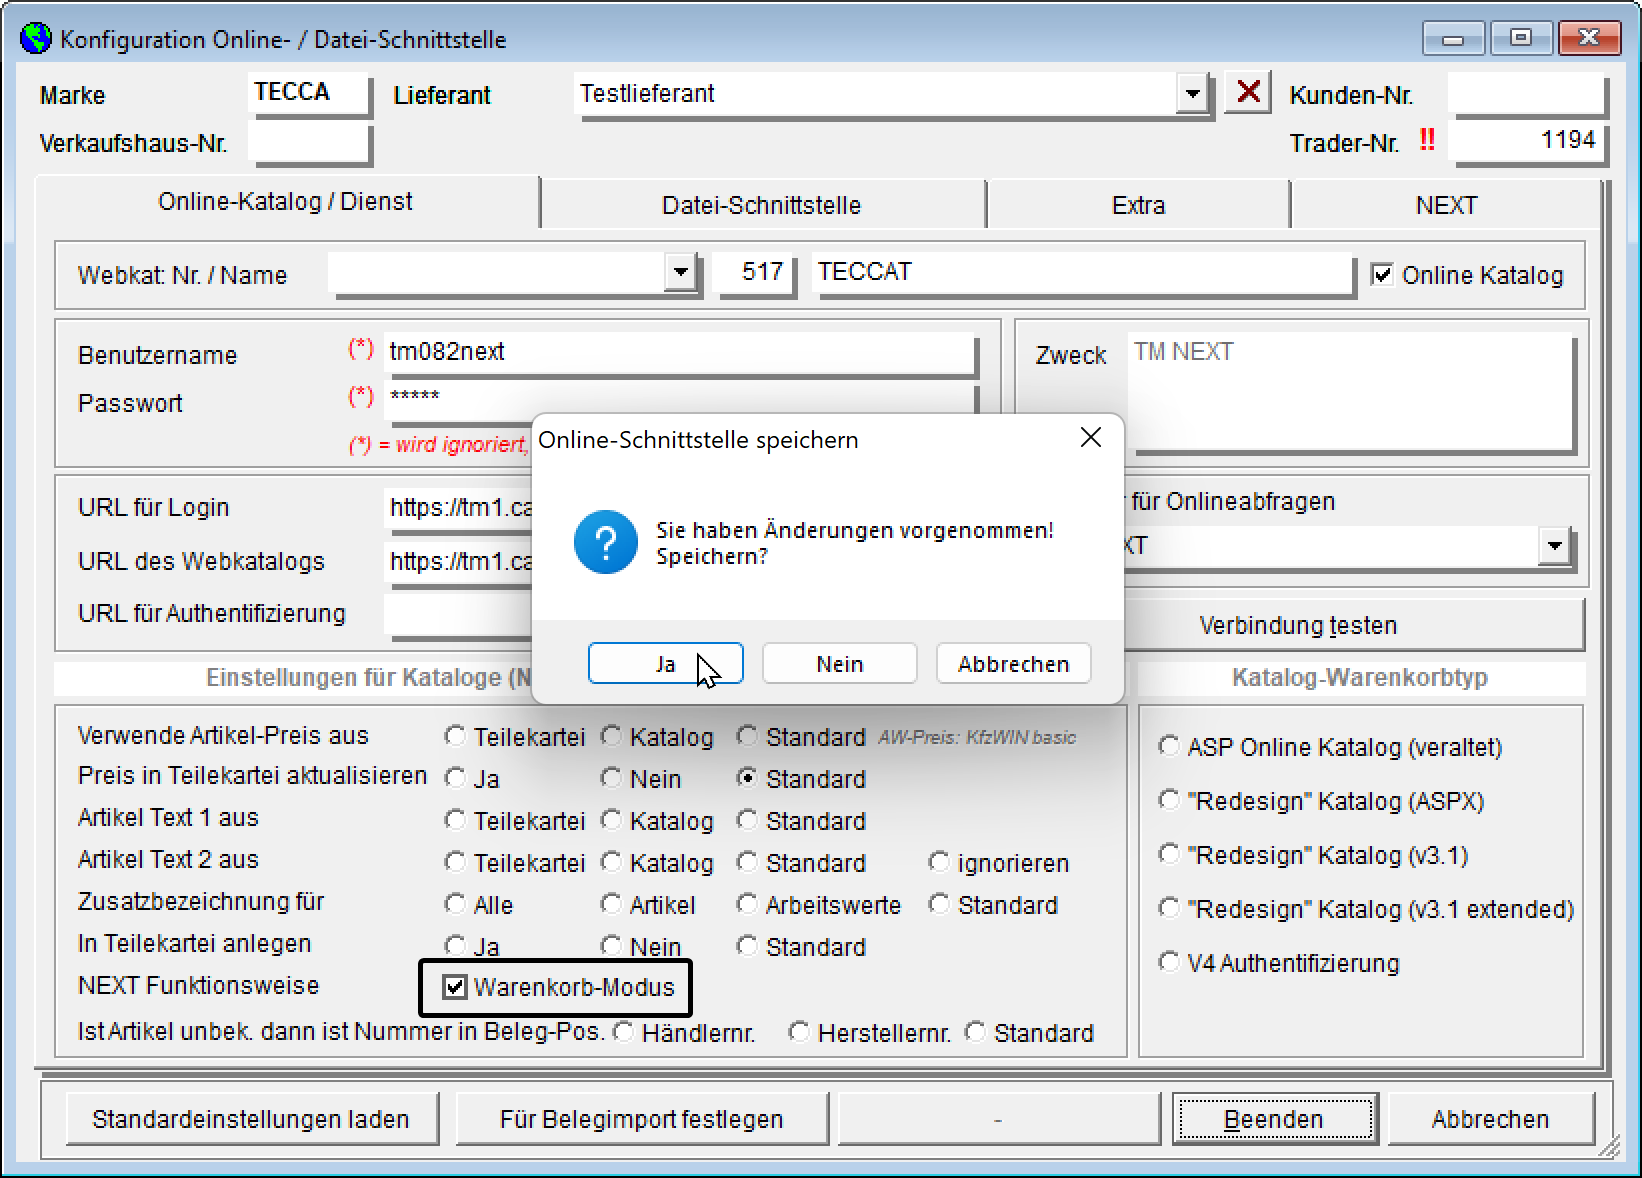Select Standard for Preis in Teilekartei aktualisieren
Image resolution: width=1642 pixels, height=1178 pixels.
[x=747, y=778]
